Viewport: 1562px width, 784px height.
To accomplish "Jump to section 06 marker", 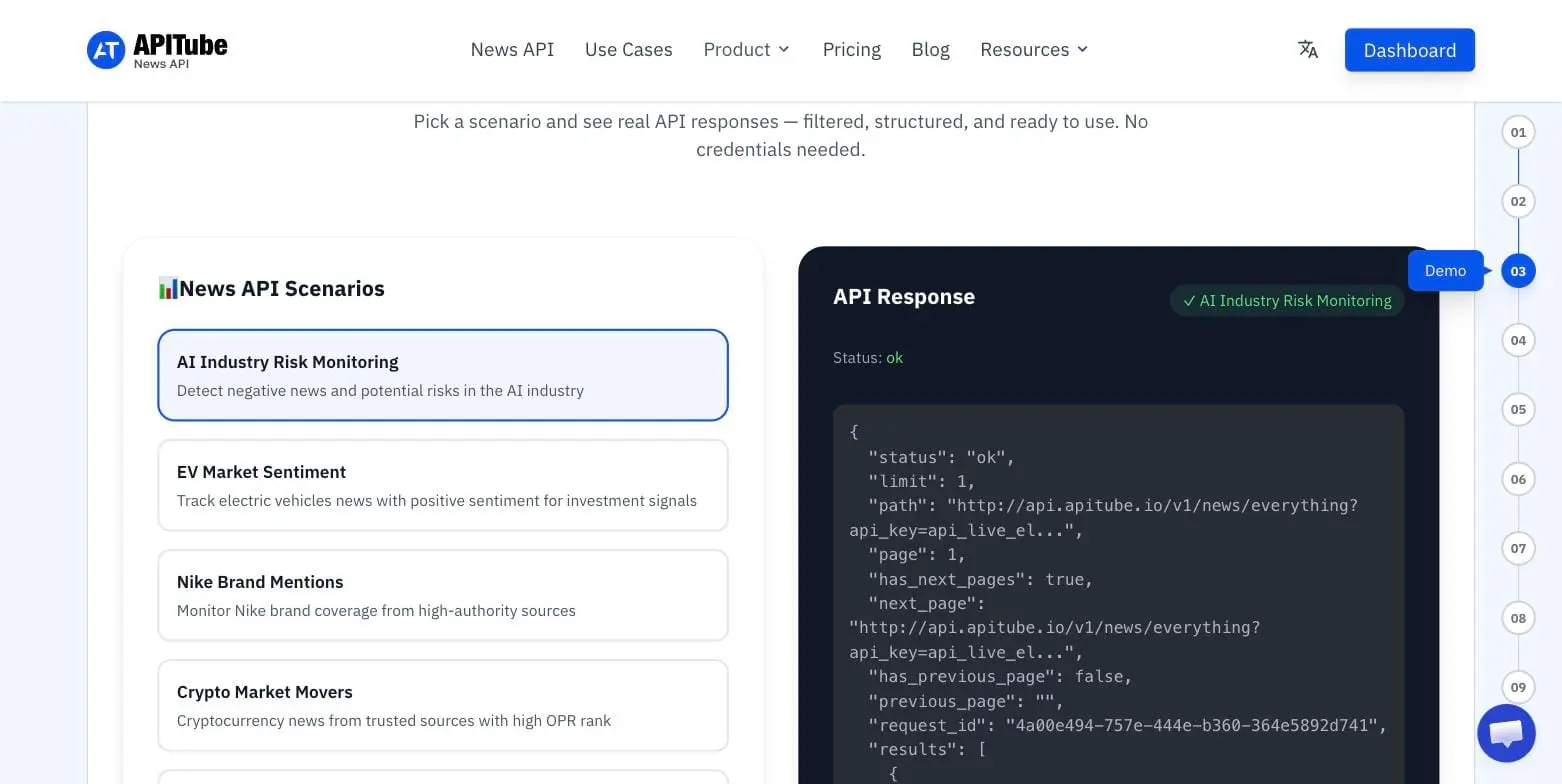I will point(1518,479).
